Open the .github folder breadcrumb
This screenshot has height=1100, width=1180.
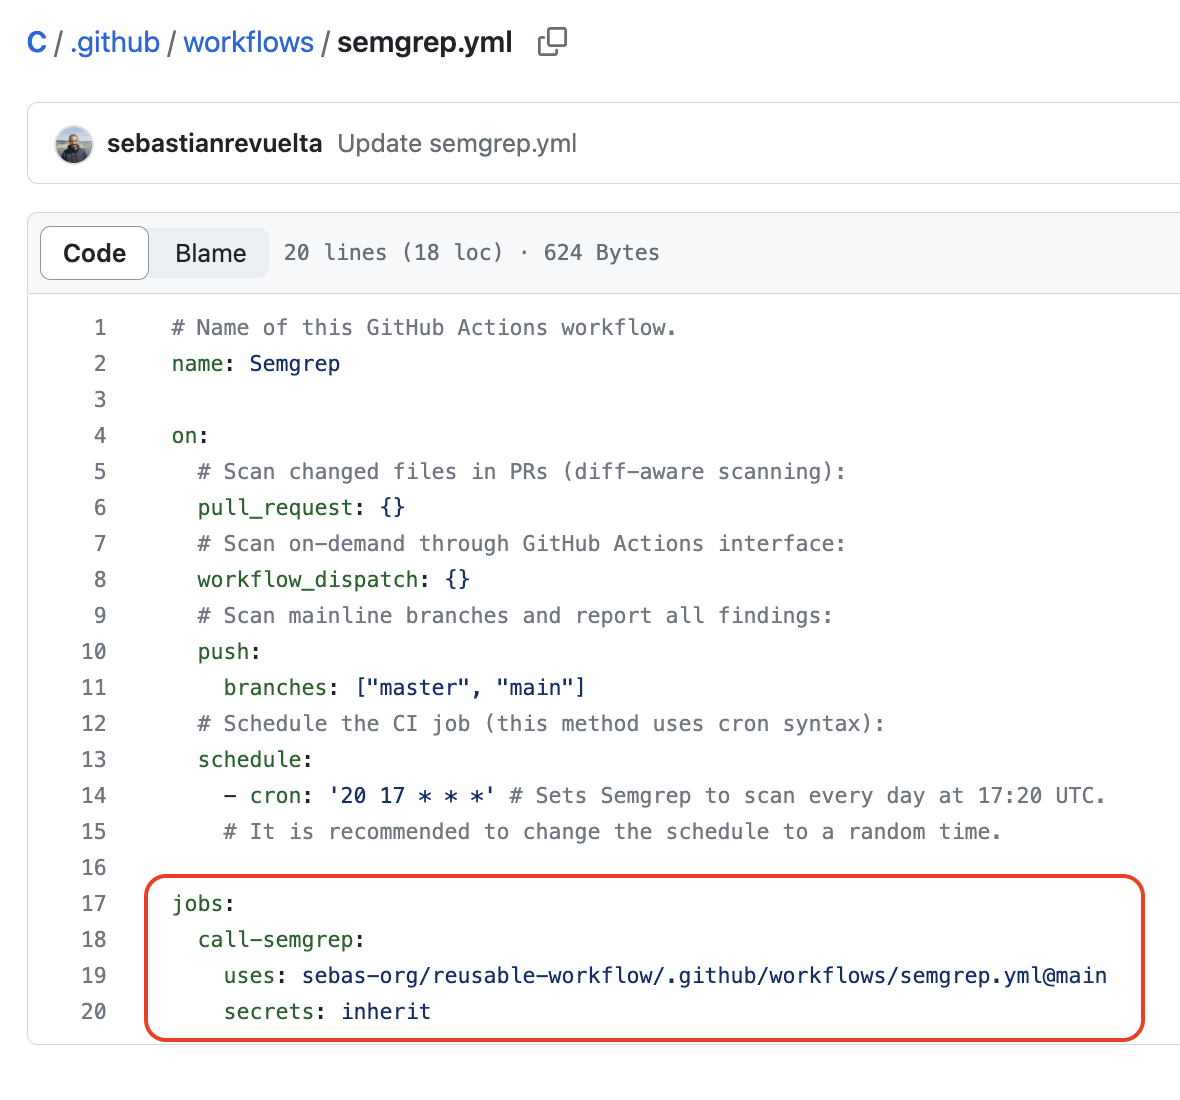tap(115, 42)
